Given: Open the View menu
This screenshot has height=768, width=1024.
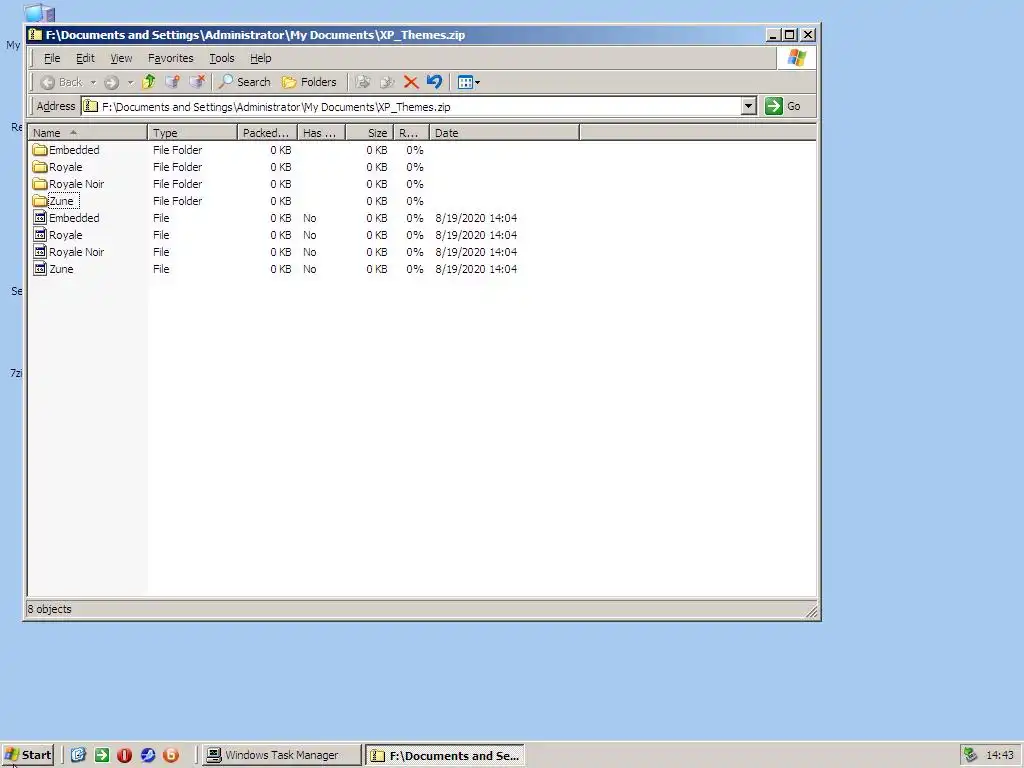Looking at the screenshot, I should [121, 58].
